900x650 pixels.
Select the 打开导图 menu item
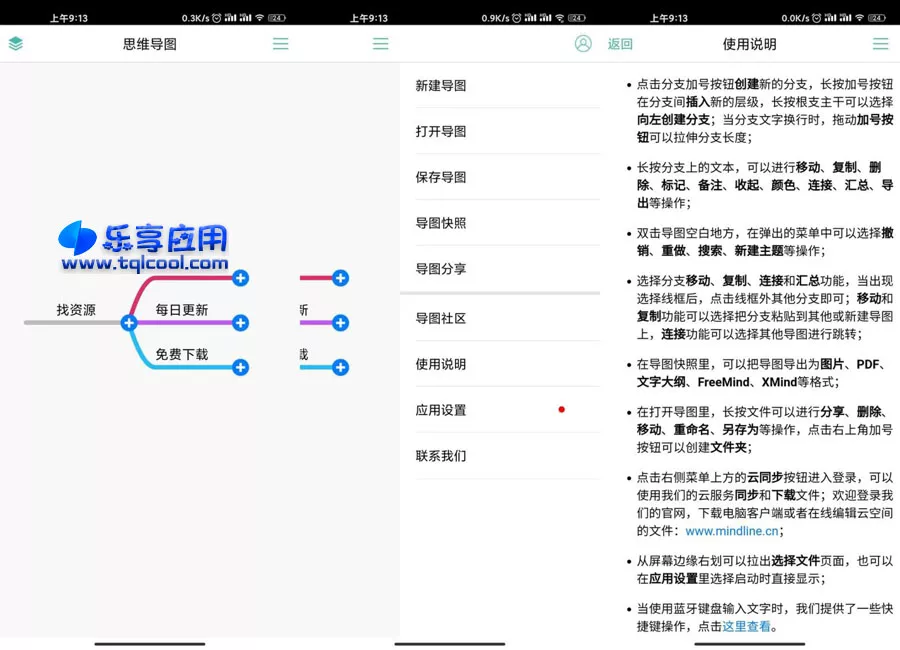[x=441, y=131]
